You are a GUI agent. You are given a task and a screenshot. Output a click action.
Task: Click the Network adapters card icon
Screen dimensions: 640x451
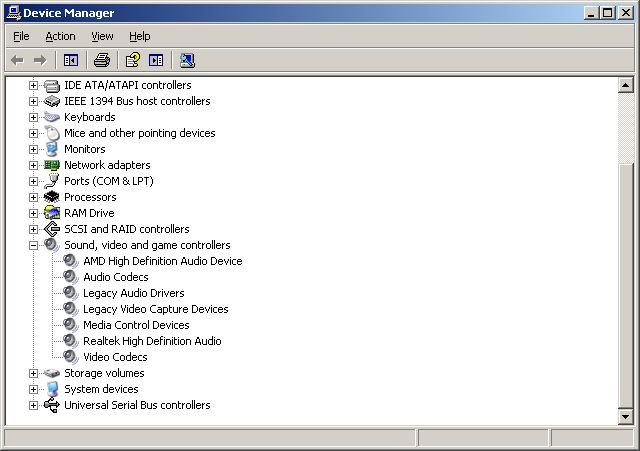point(52,165)
